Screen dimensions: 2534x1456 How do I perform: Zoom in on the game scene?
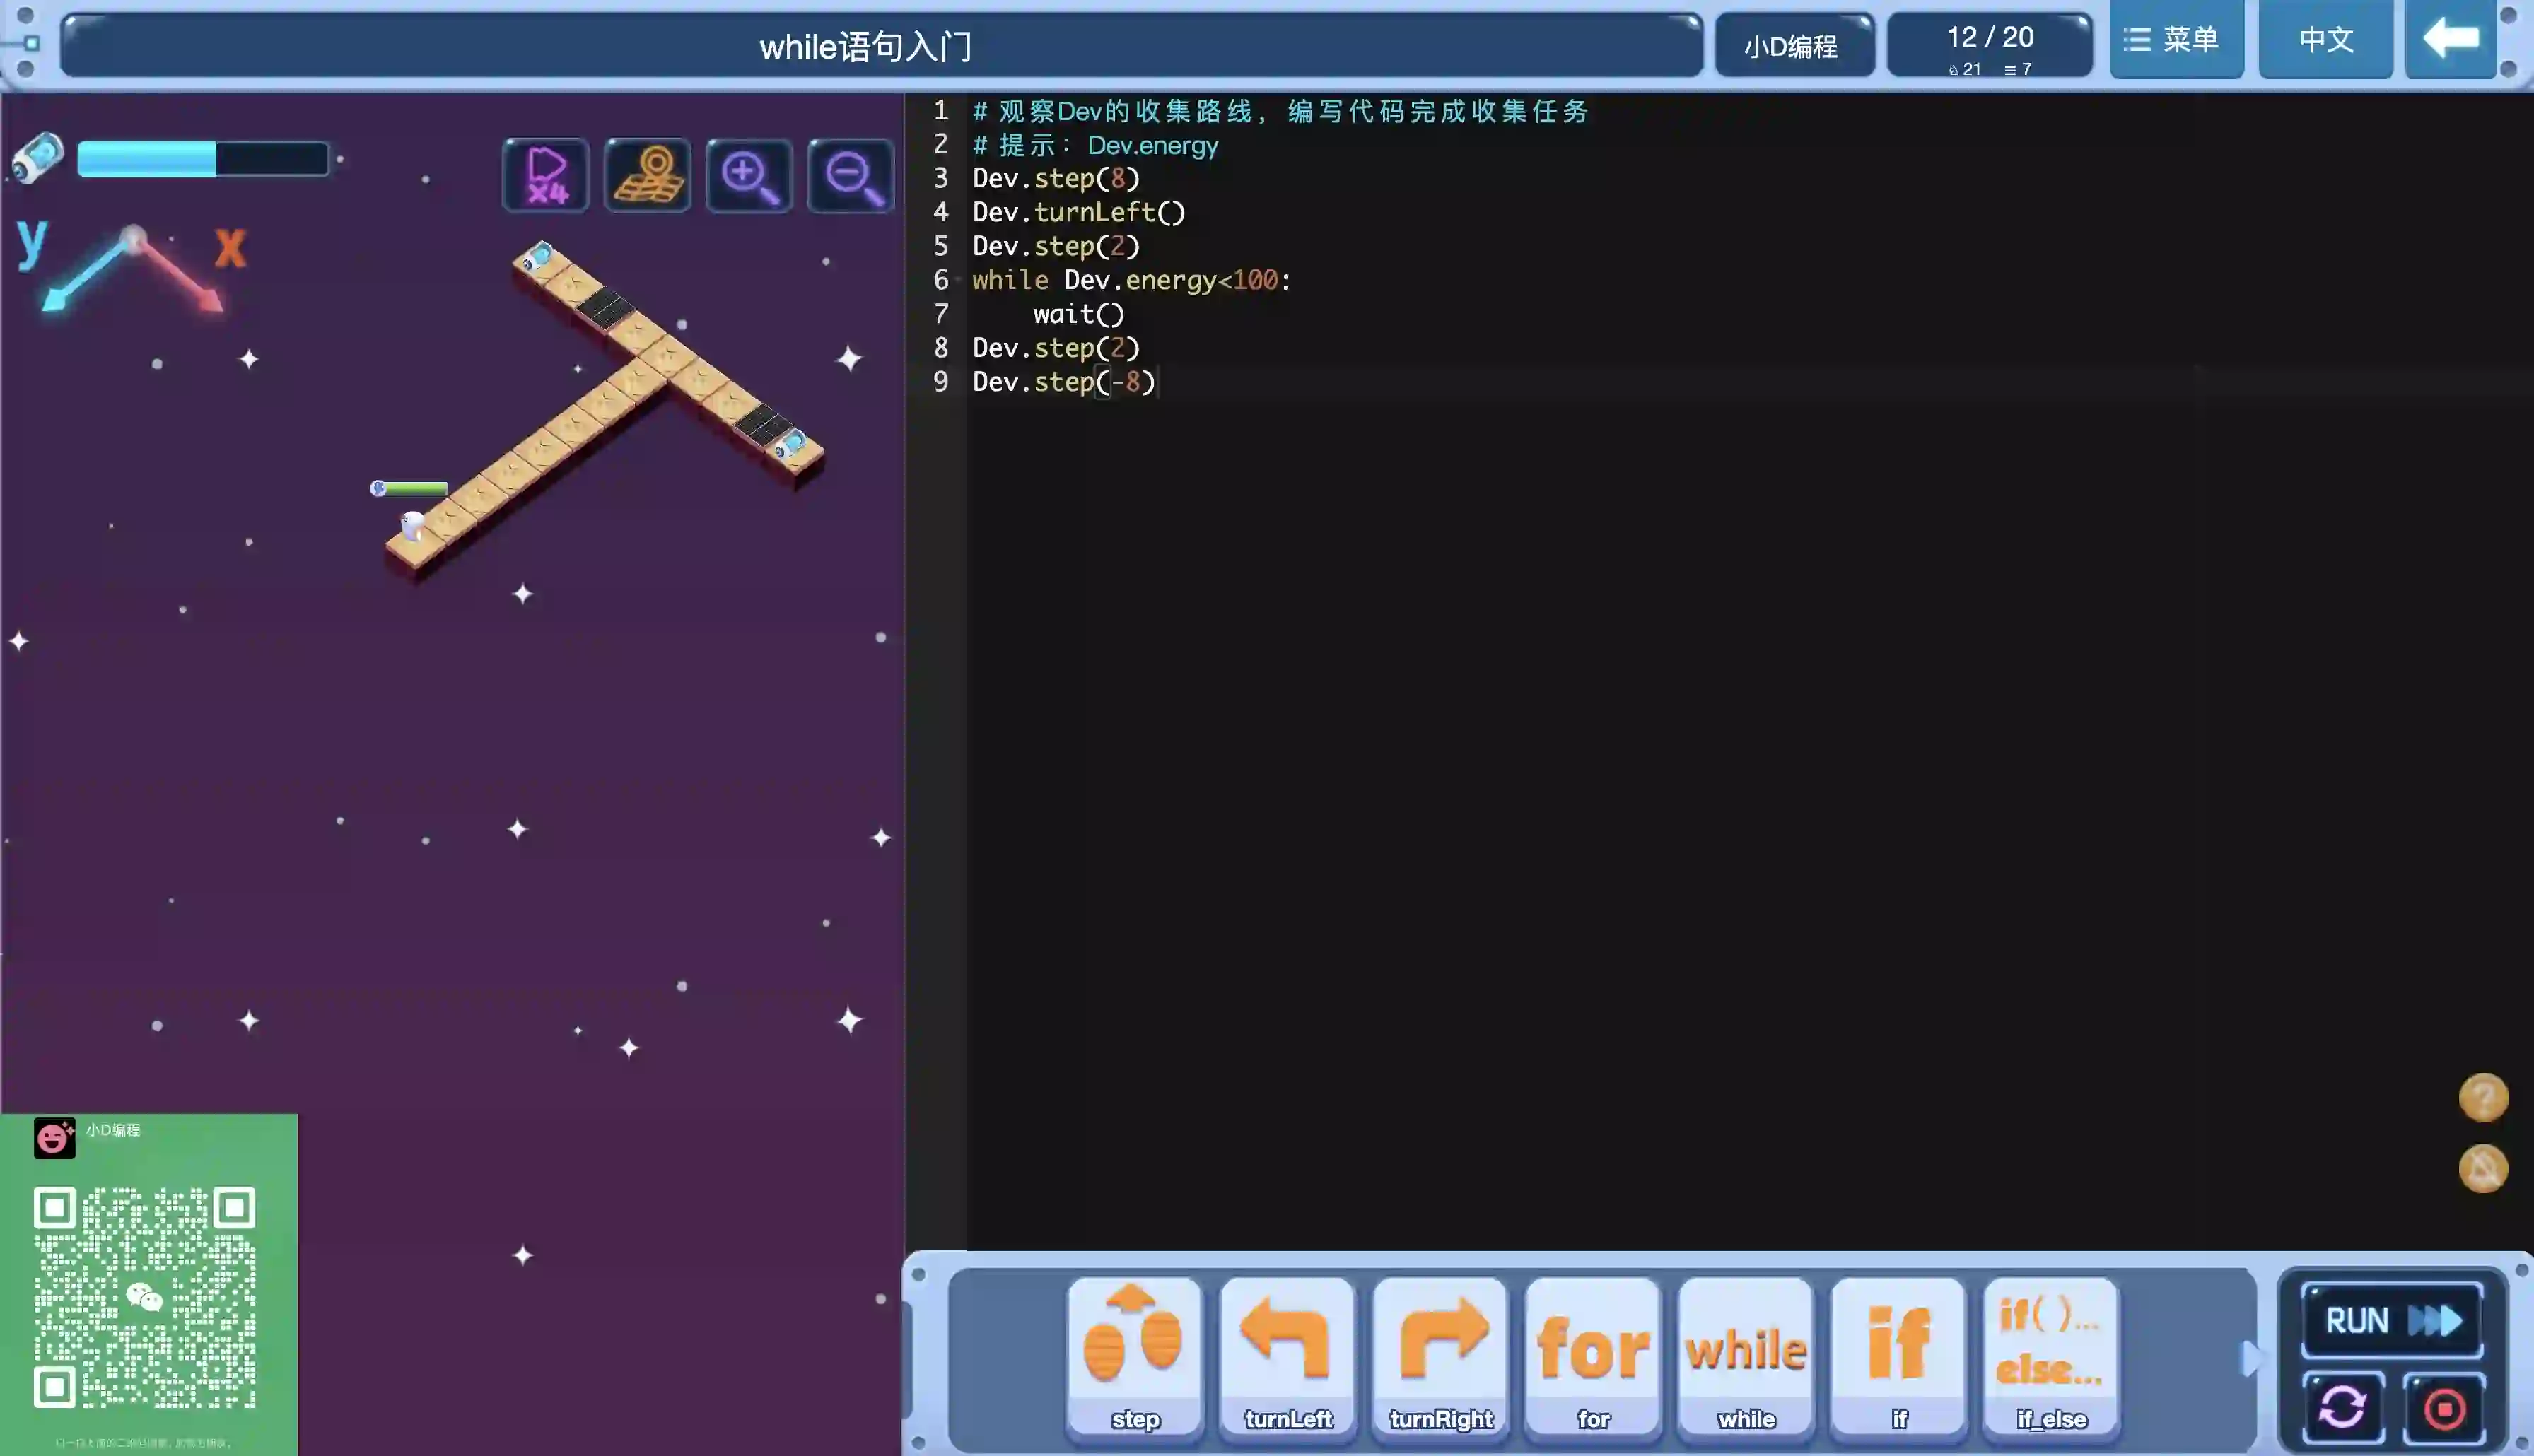pyautogui.click(x=749, y=175)
